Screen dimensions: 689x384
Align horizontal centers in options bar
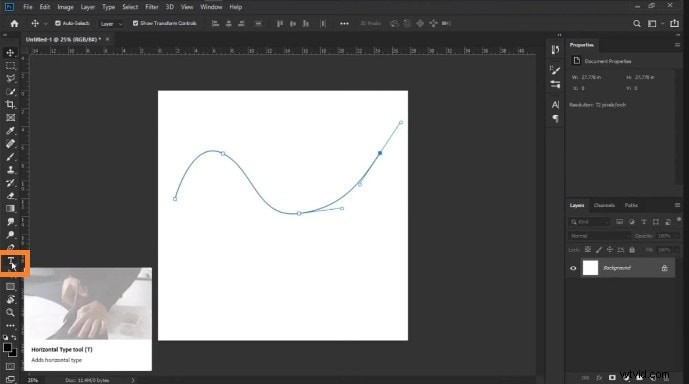[228, 24]
